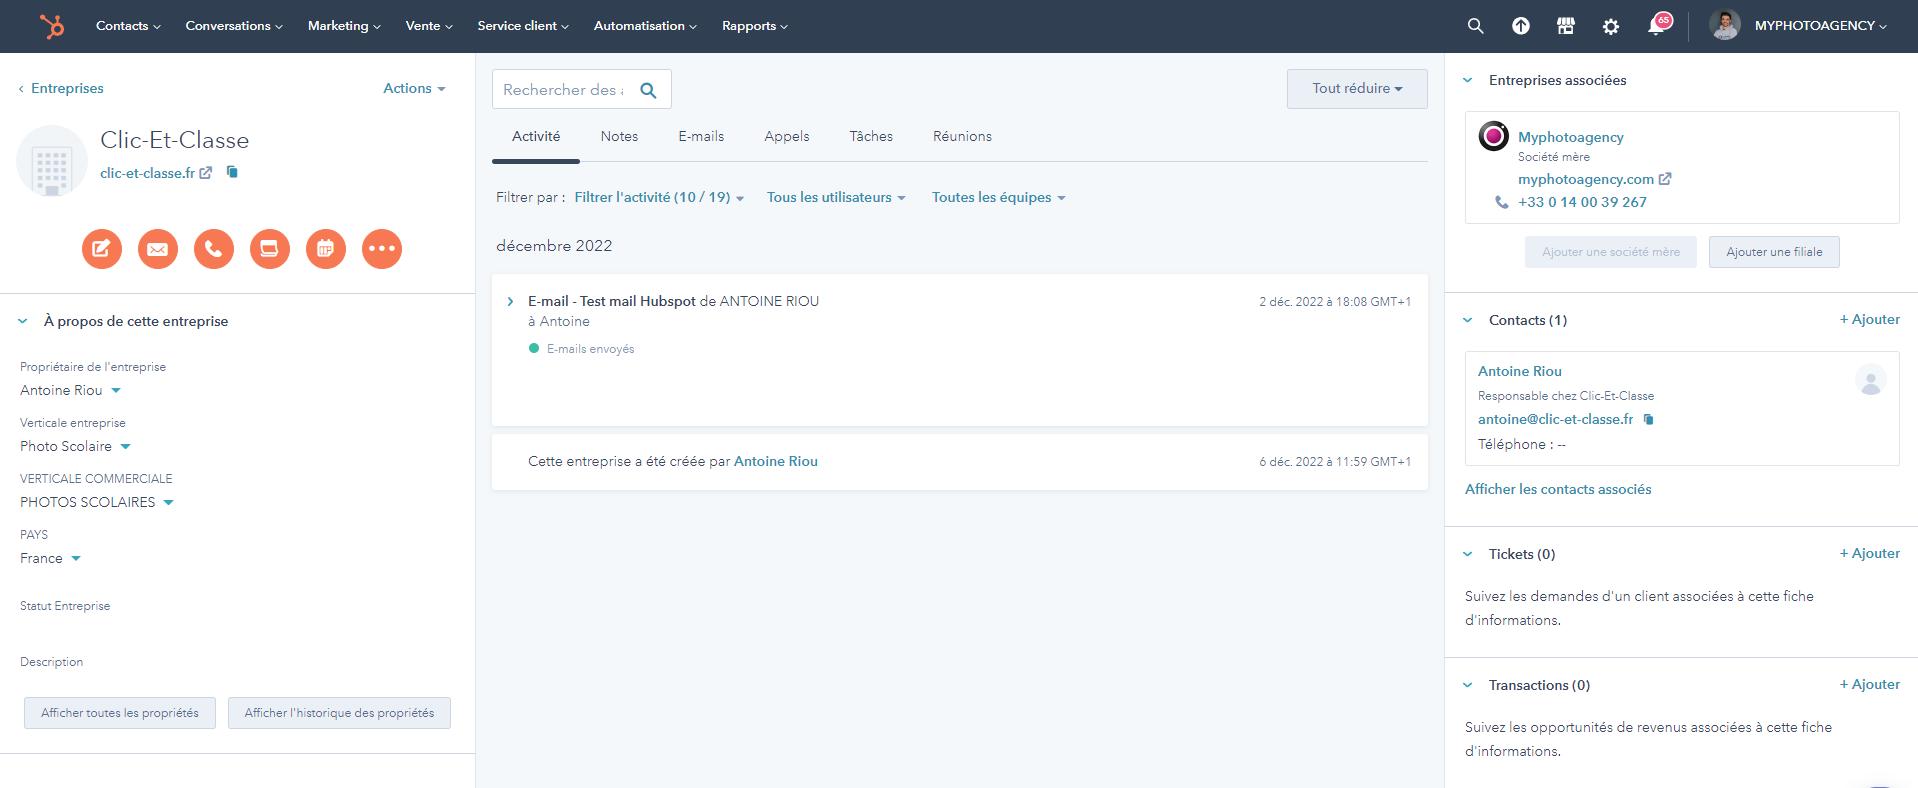
Task: Log a call with the orange phone icon
Action: tap(214, 249)
